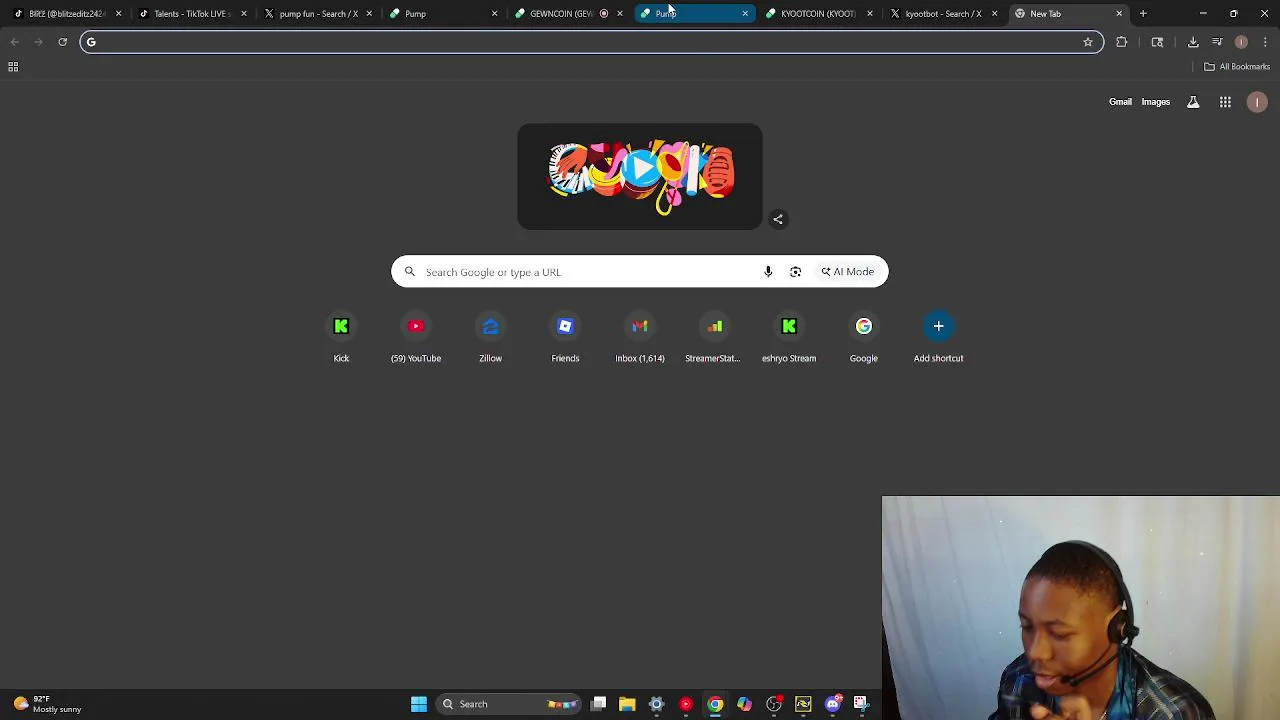Open AI Mode in the search box

click(848, 272)
